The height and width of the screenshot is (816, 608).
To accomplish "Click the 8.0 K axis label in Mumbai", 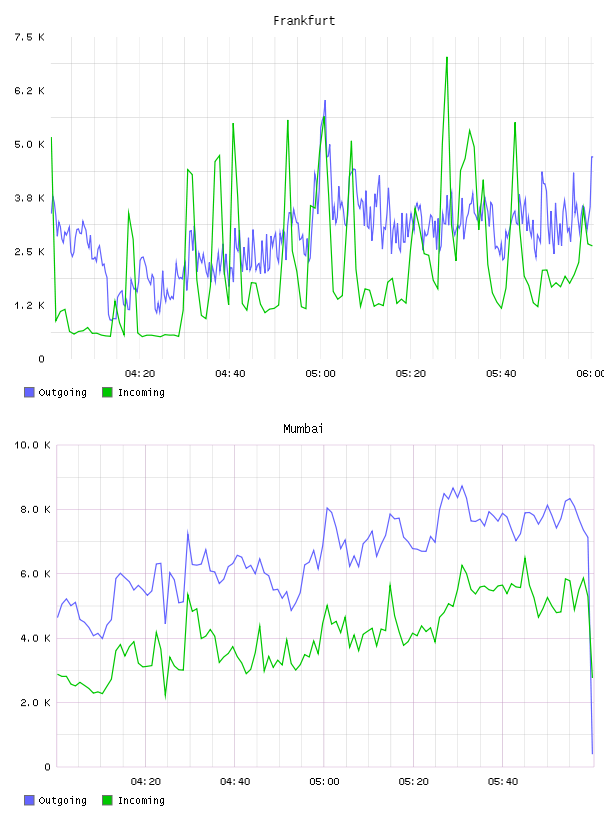I will [x=35, y=509].
